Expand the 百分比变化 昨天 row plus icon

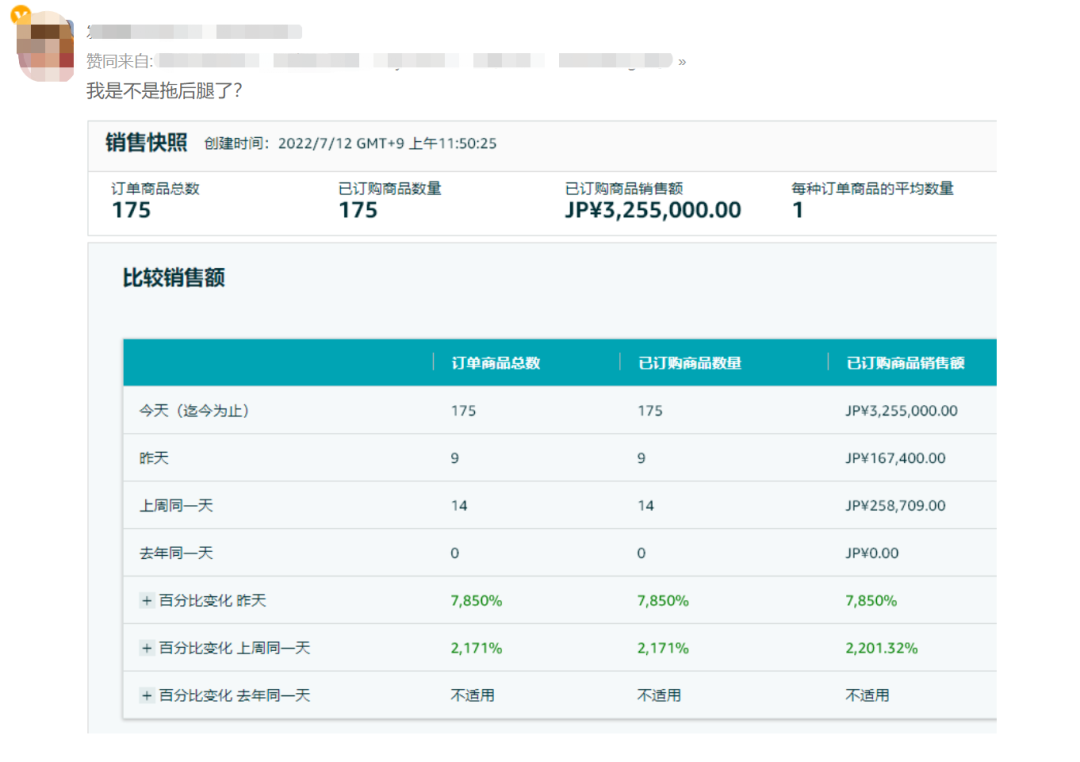tap(147, 601)
